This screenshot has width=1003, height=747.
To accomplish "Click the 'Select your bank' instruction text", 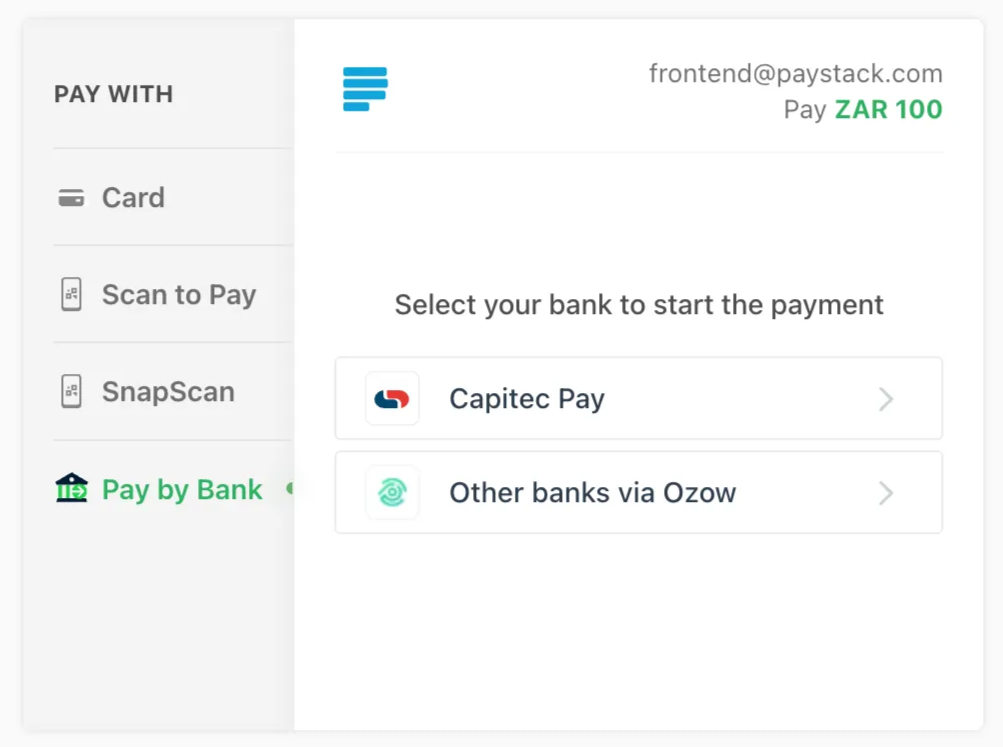I will (639, 305).
